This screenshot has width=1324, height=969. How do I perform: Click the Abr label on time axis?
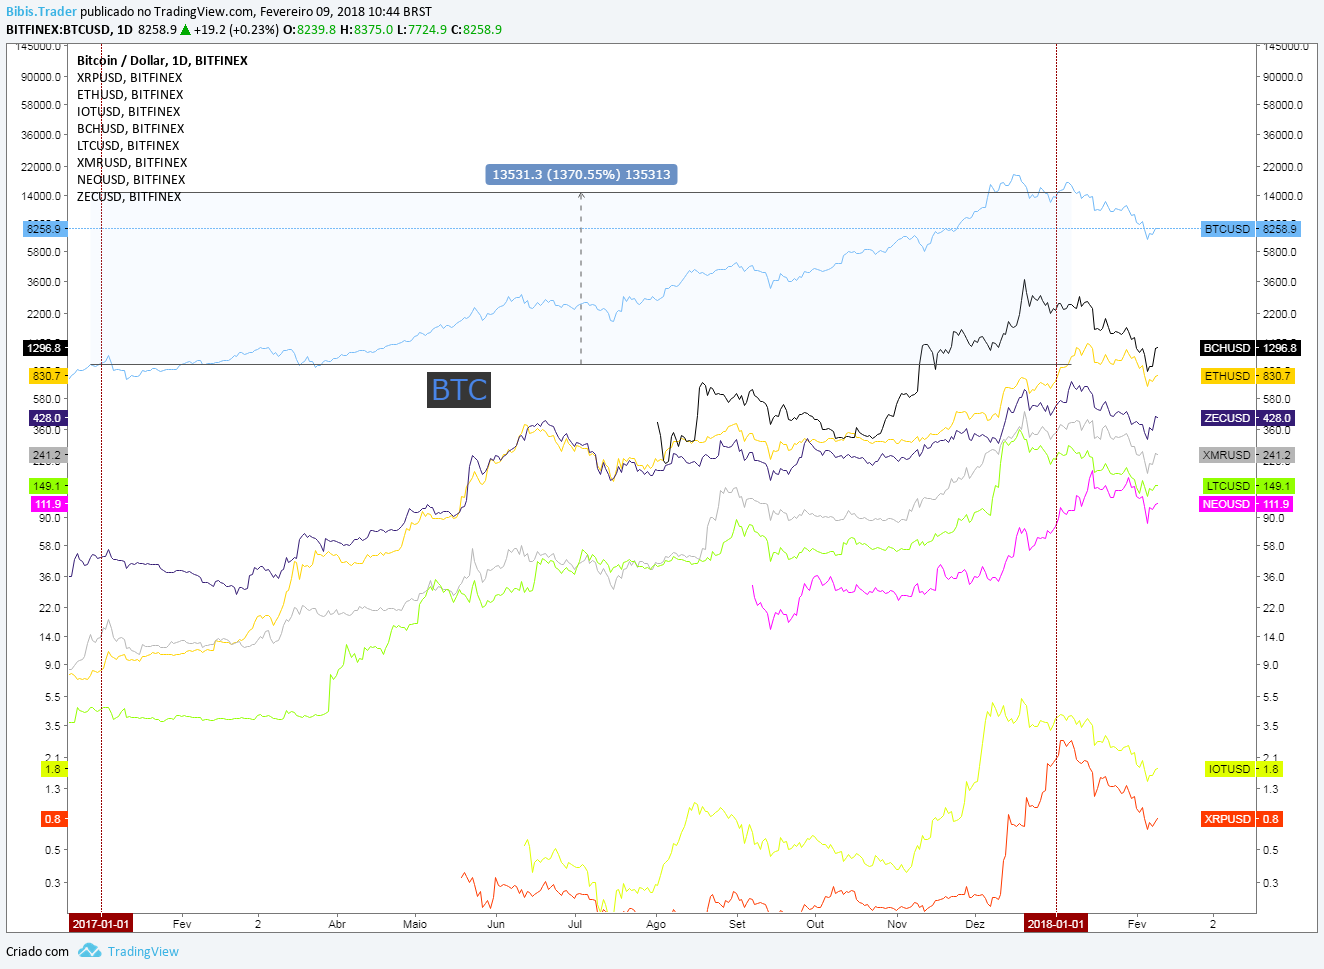pyautogui.click(x=337, y=924)
